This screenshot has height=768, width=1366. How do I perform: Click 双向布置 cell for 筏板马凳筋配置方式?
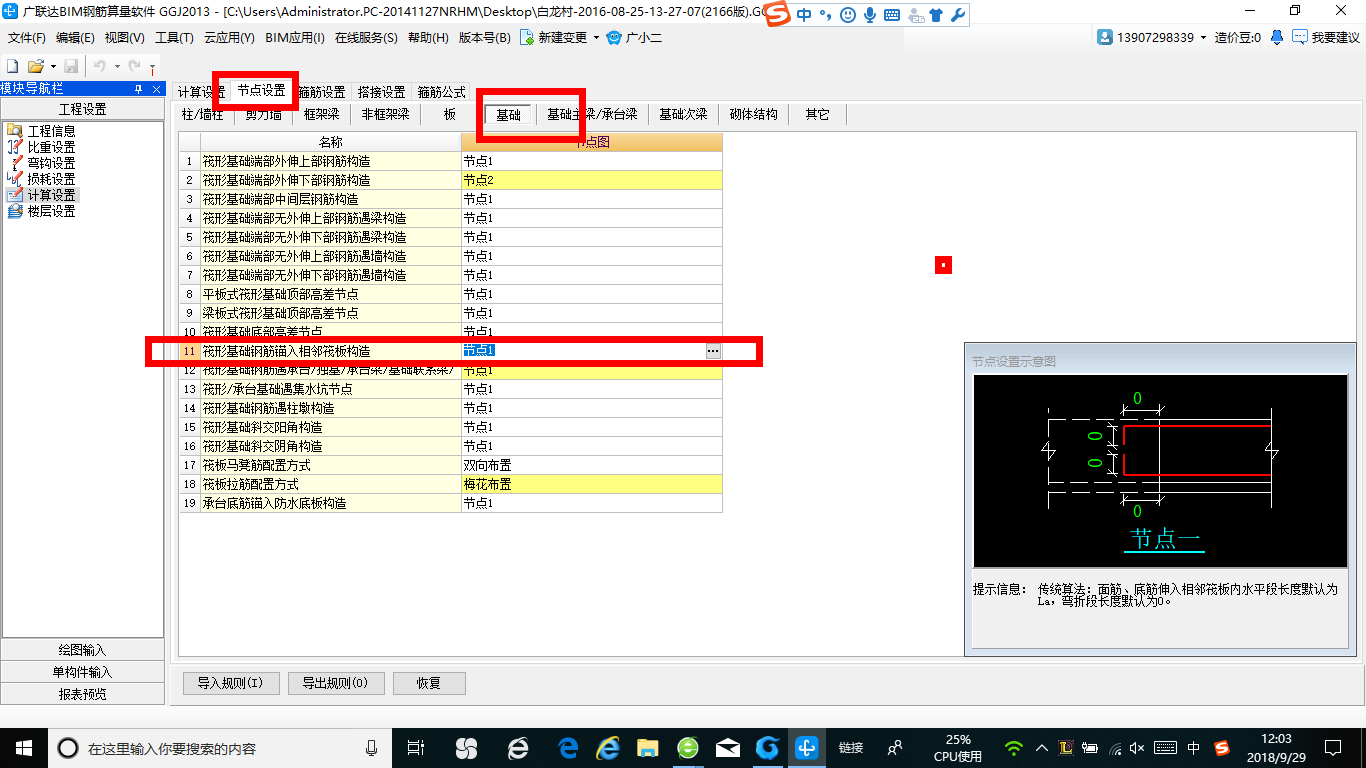[x=591, y=465]
